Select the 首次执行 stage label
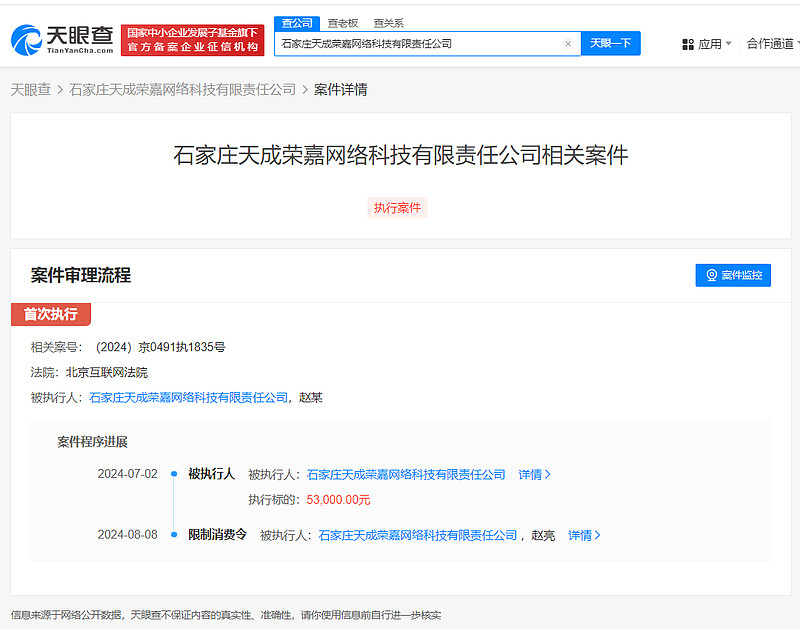This screenshot has width=800, height=629. 51,314
